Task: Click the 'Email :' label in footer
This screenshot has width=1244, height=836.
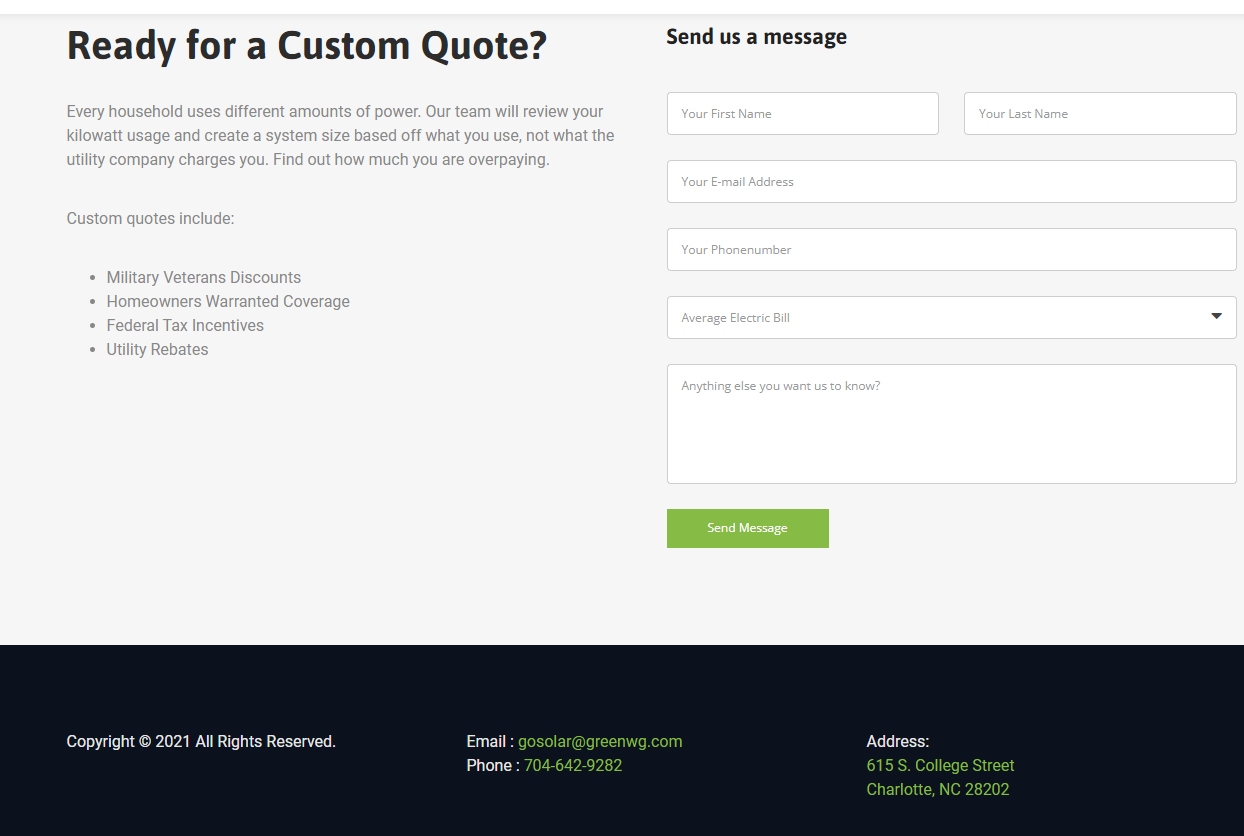Action: (x=490, y=742)
